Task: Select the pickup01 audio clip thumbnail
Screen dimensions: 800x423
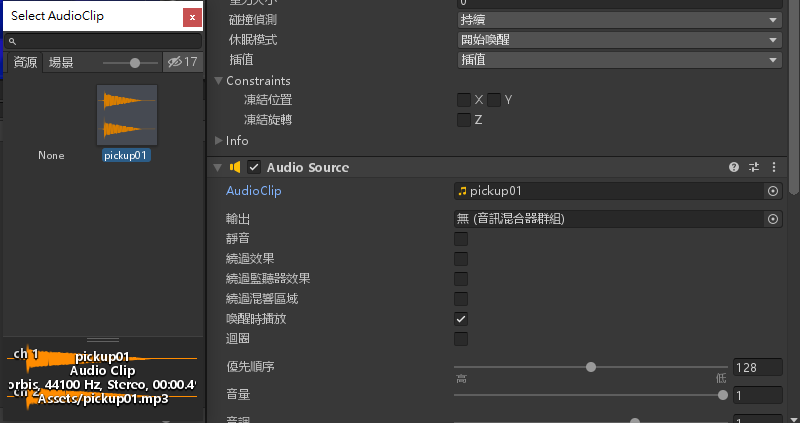Action: [126, 115]
